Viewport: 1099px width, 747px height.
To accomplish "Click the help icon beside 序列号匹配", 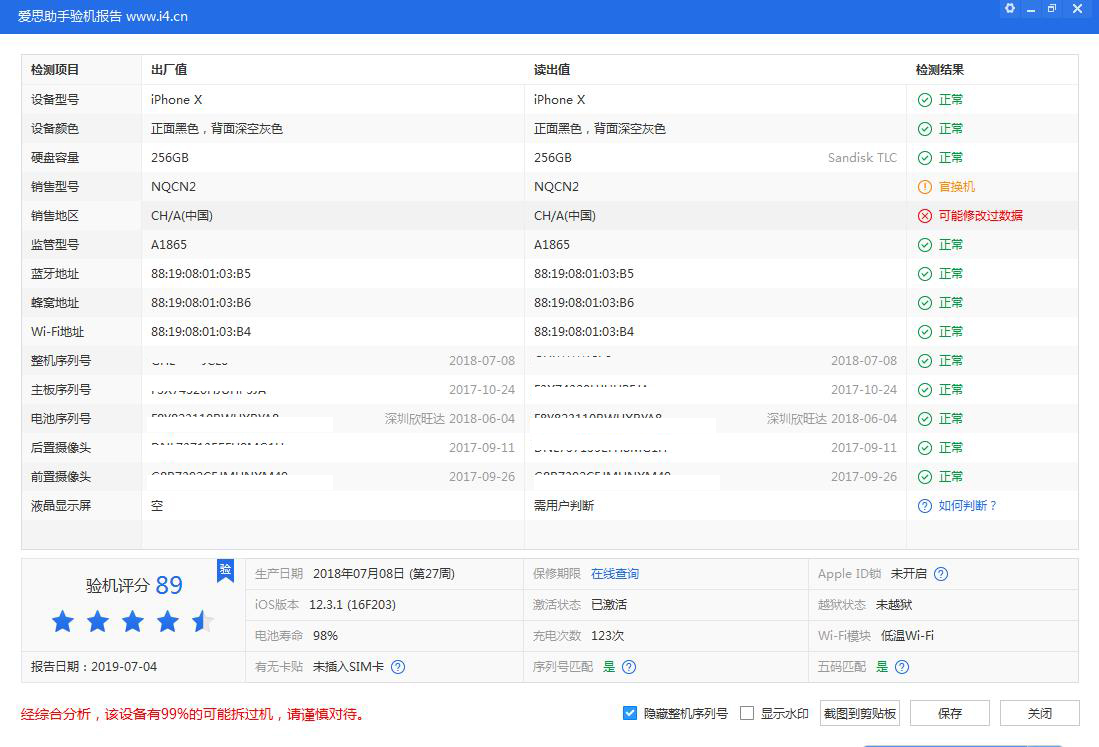I will click(629, 667).
